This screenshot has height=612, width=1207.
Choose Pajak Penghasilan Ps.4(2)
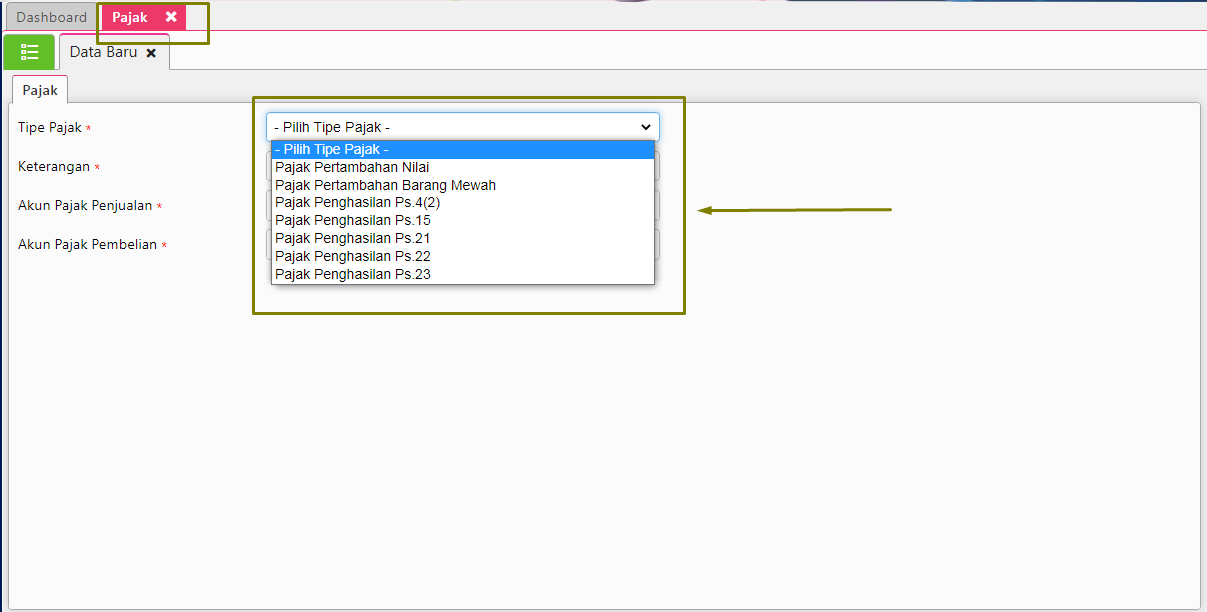[x=357, y=203]
